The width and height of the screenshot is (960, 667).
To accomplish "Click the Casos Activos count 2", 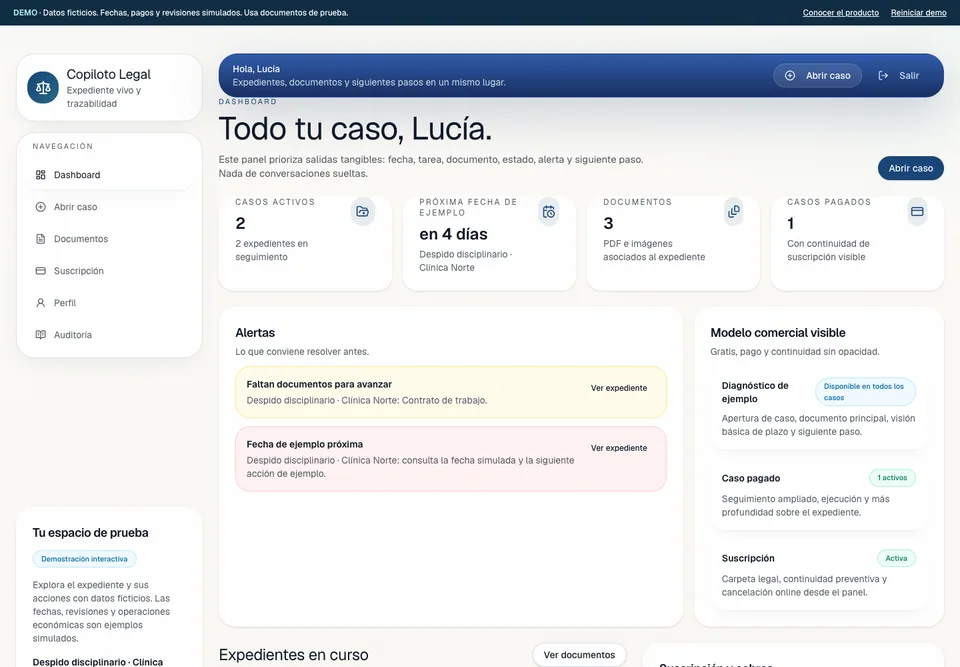I will point(240,223).
